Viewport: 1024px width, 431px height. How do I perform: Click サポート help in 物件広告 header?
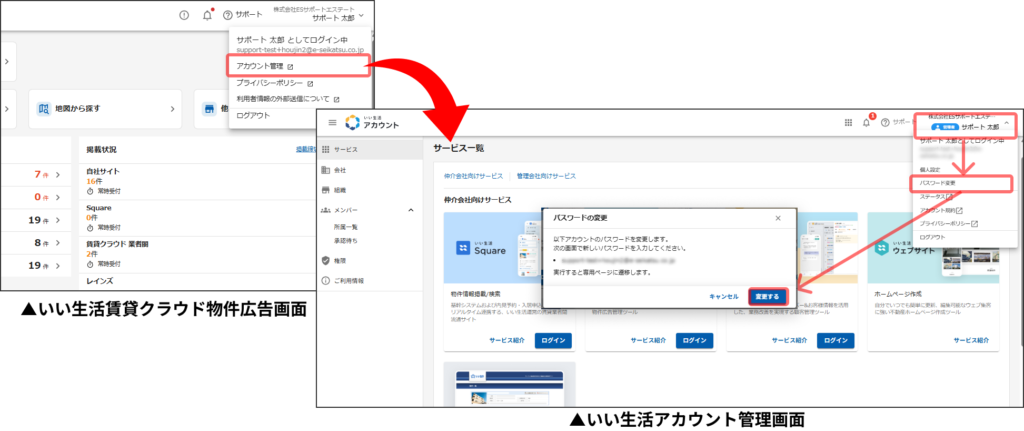click(242, 14)
